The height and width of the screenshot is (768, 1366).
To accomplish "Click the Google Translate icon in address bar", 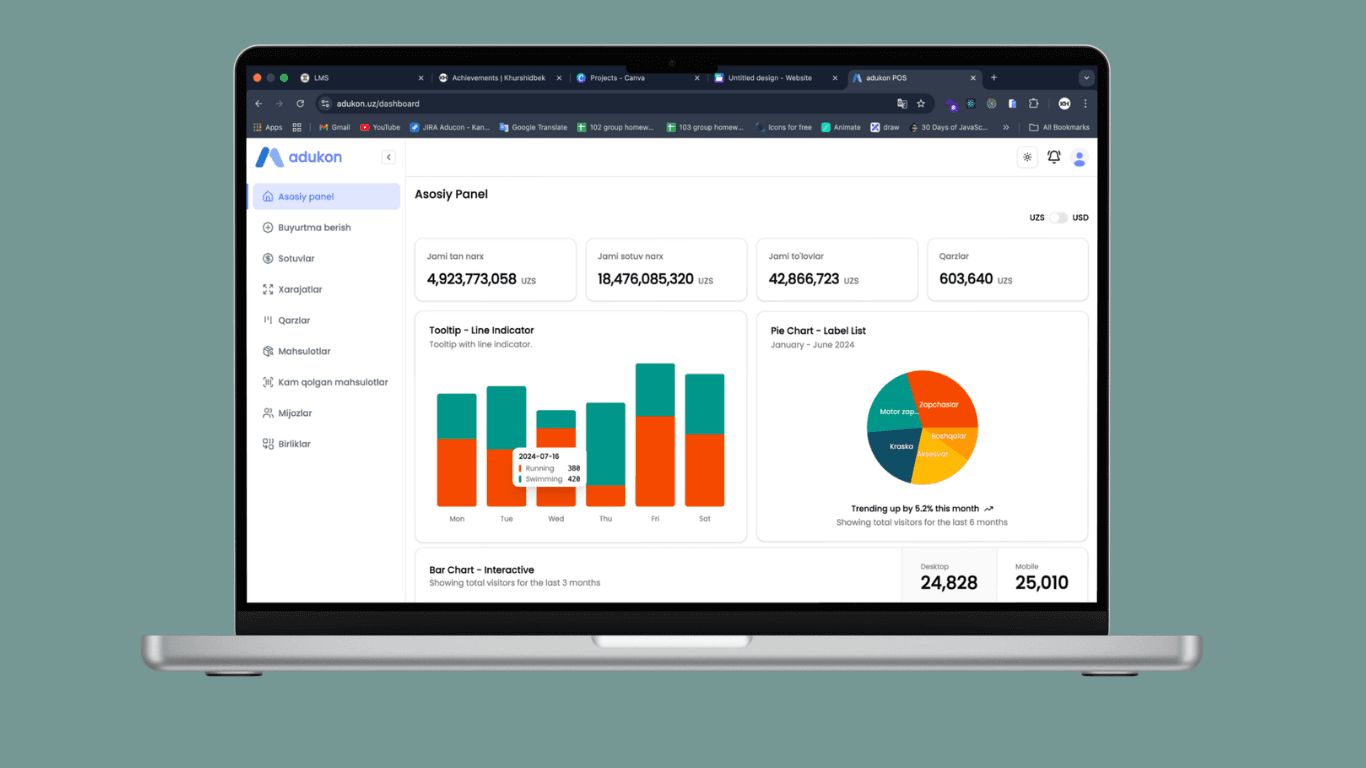I will [x=902, y=103].
